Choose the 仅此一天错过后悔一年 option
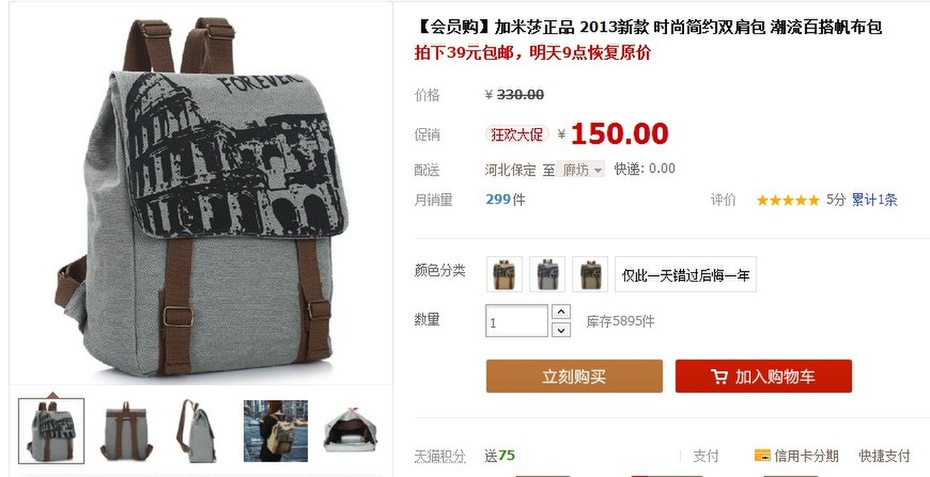The width and height of the screenshot is (930, 477). pyautogui.click(x=686, y=275)
